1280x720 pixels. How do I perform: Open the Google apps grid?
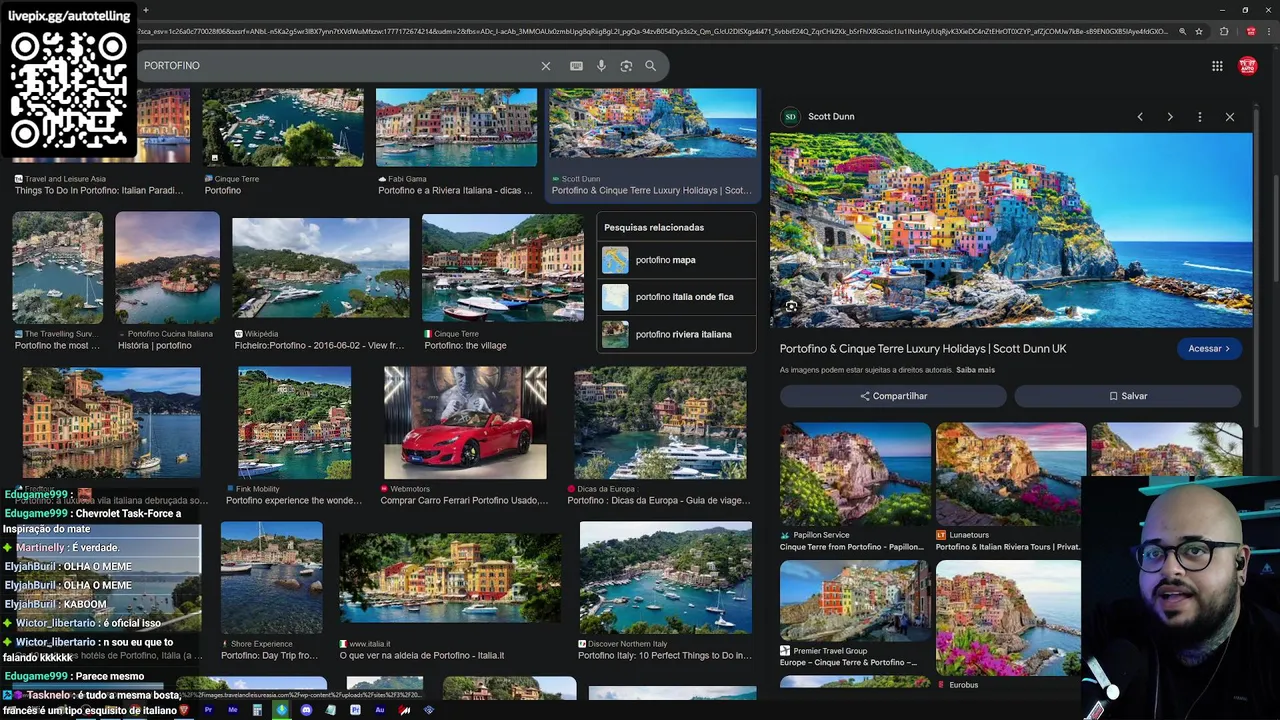(1217, 66)
